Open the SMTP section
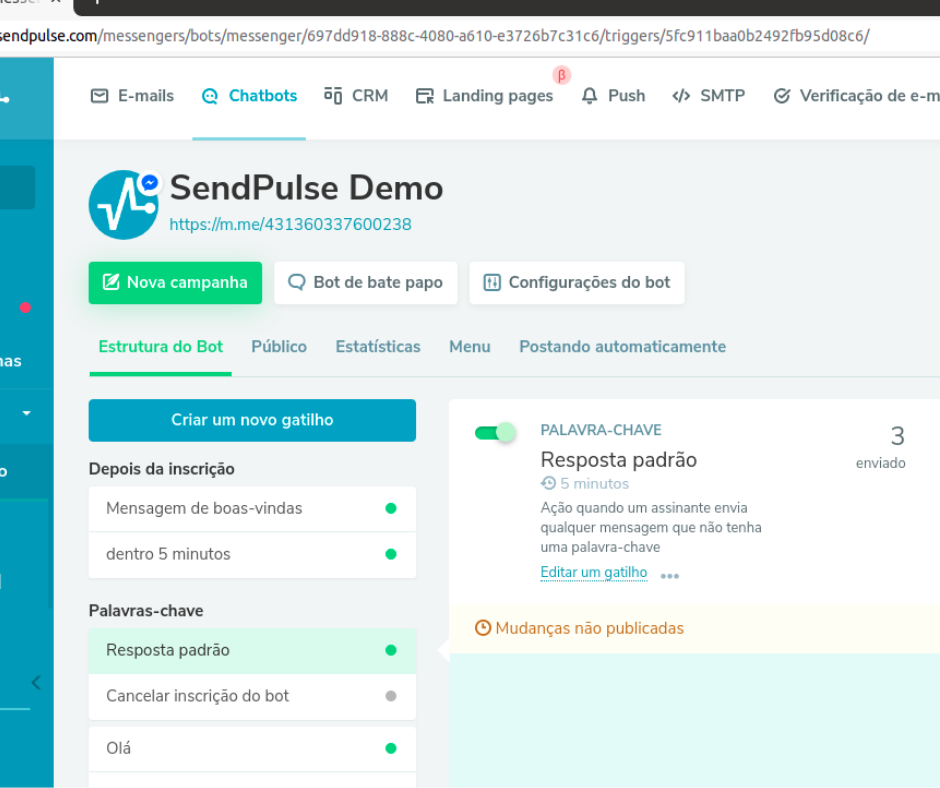 point(709,96)
